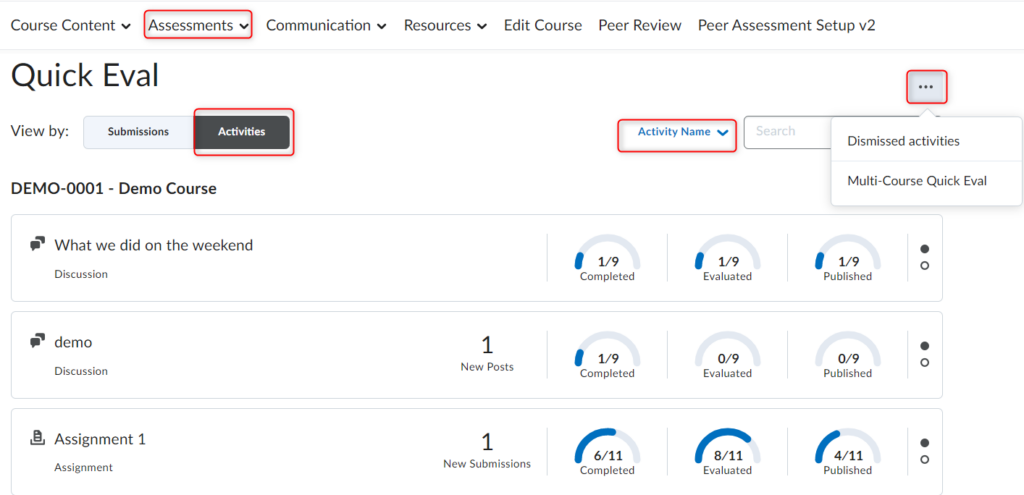
Task: Open the Assignment 1 activity title
Action: click(100, 439)
